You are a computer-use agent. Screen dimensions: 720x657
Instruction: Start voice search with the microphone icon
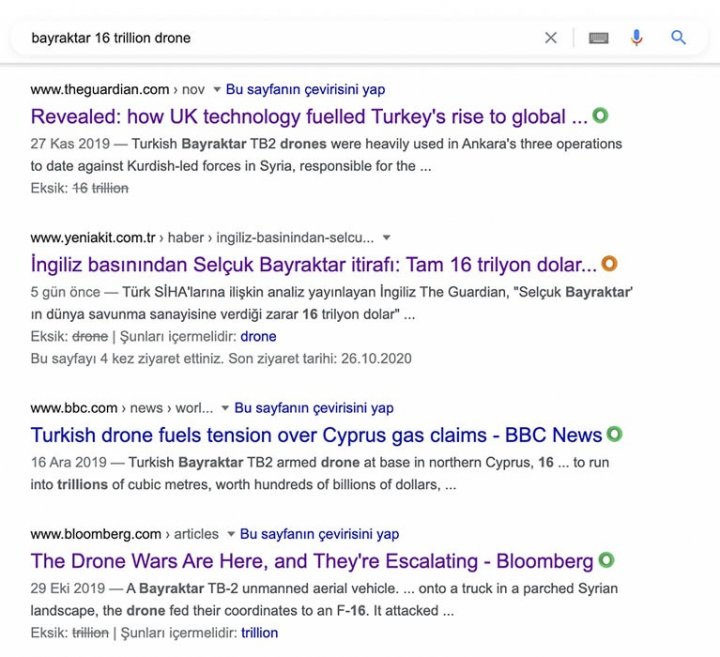click(636, 38)
